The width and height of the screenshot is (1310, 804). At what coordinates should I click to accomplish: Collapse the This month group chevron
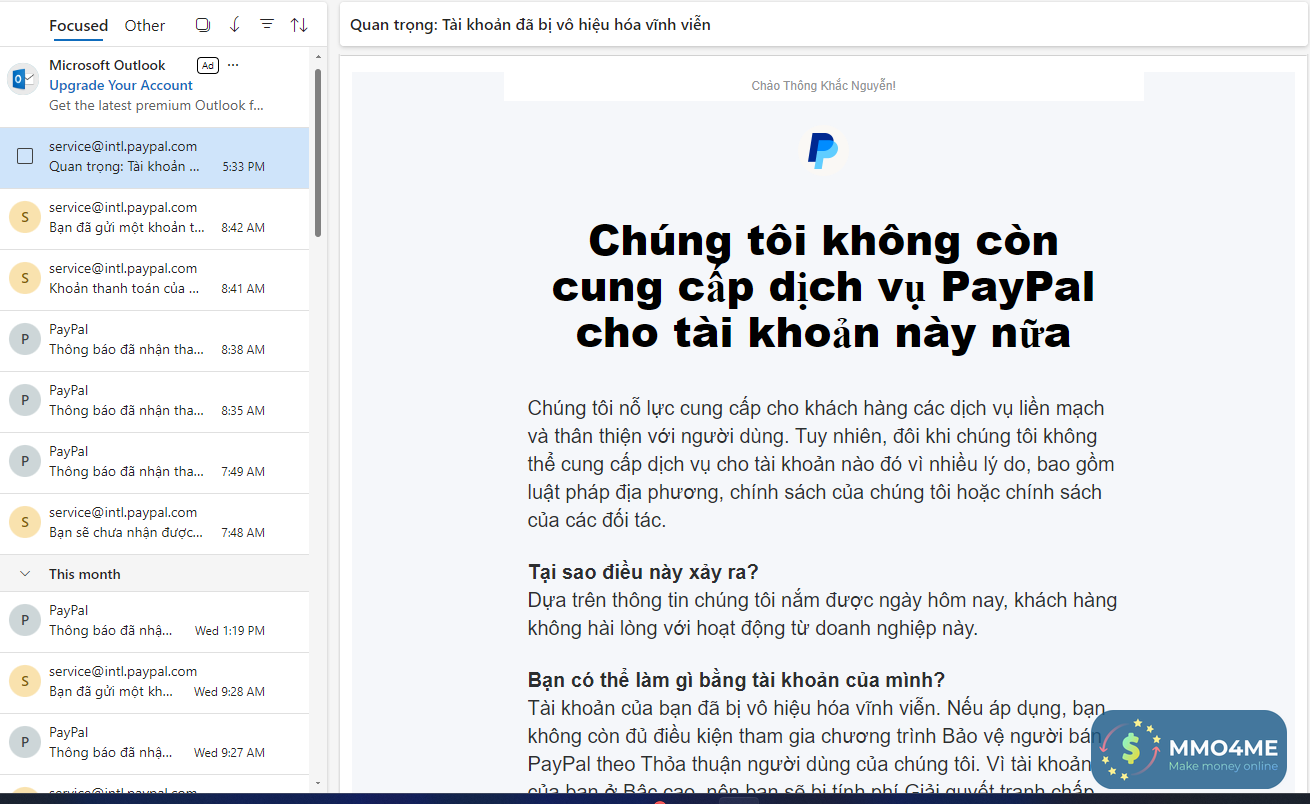click(x=25, y=574)
